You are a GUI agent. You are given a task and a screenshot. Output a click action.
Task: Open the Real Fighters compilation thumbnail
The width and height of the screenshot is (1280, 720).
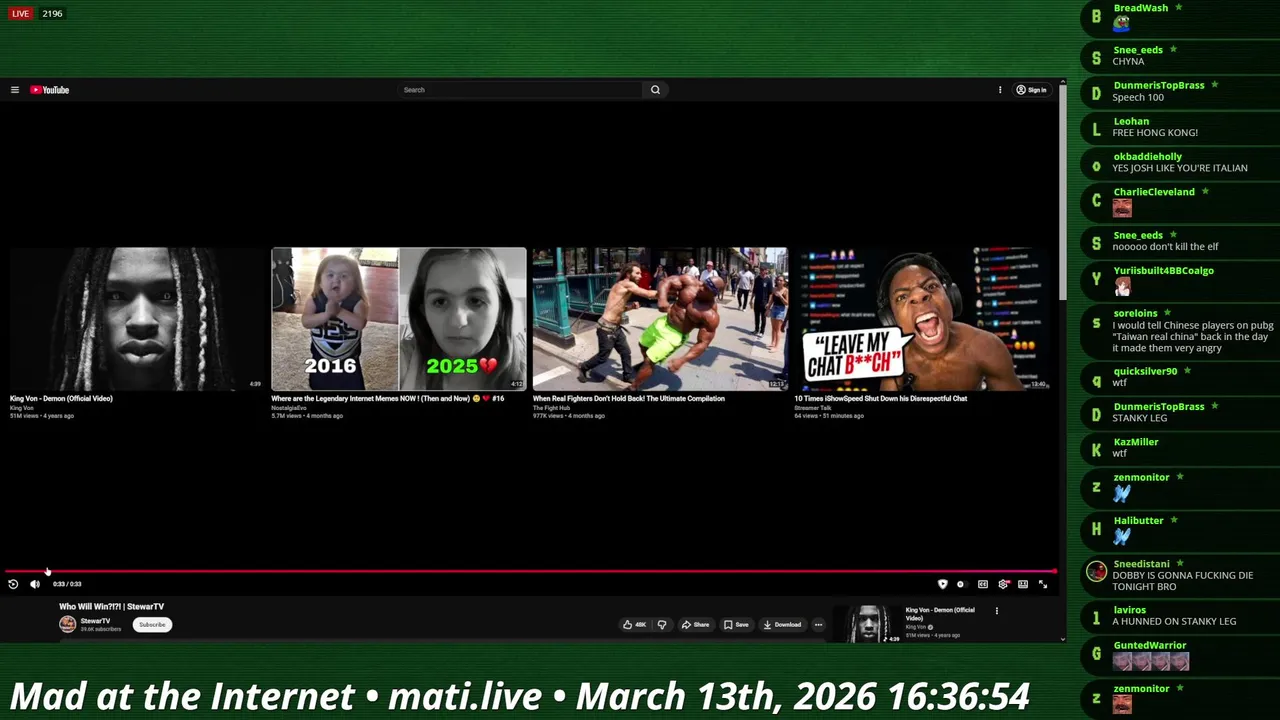(x=660, y=319)
